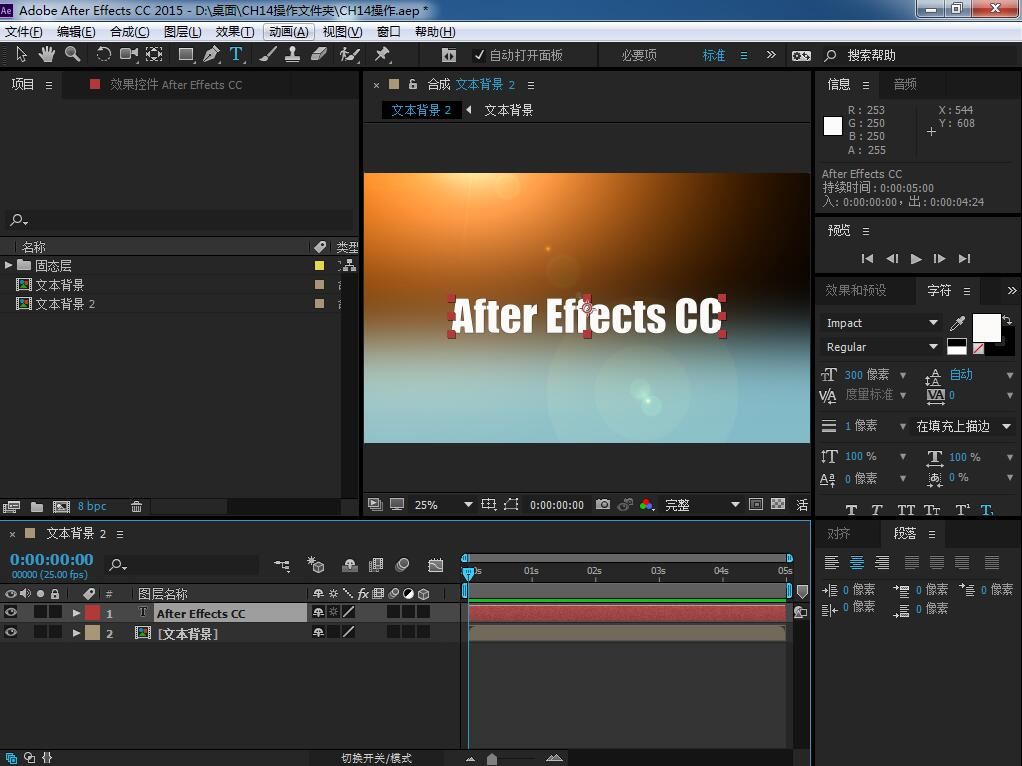1022x766 pixels.
Task: Select the Zoom magnifier tool
Action: tap(72, 55)
